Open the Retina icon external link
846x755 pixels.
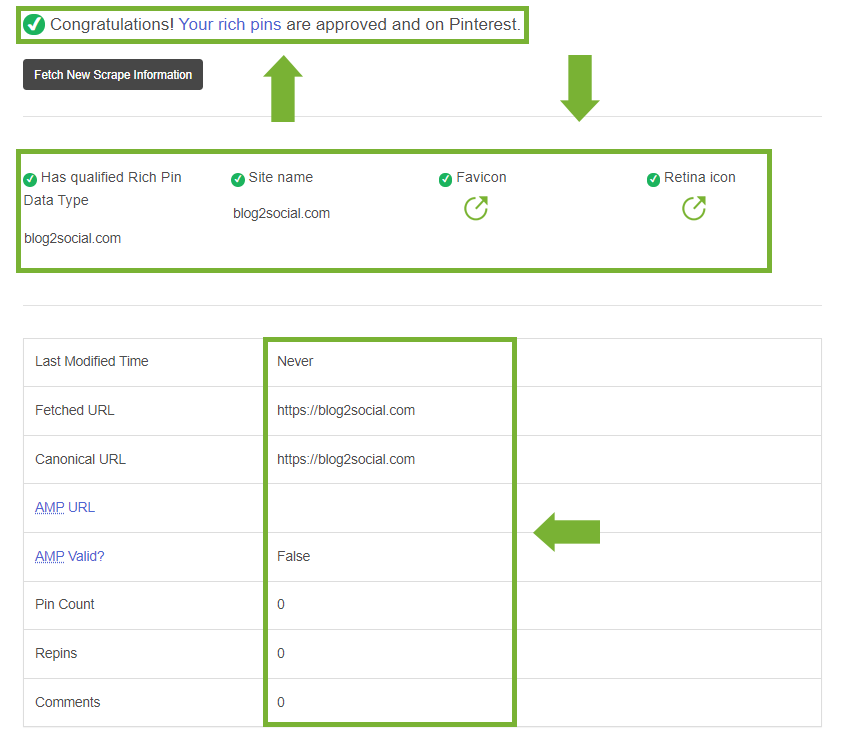(694, 208)
